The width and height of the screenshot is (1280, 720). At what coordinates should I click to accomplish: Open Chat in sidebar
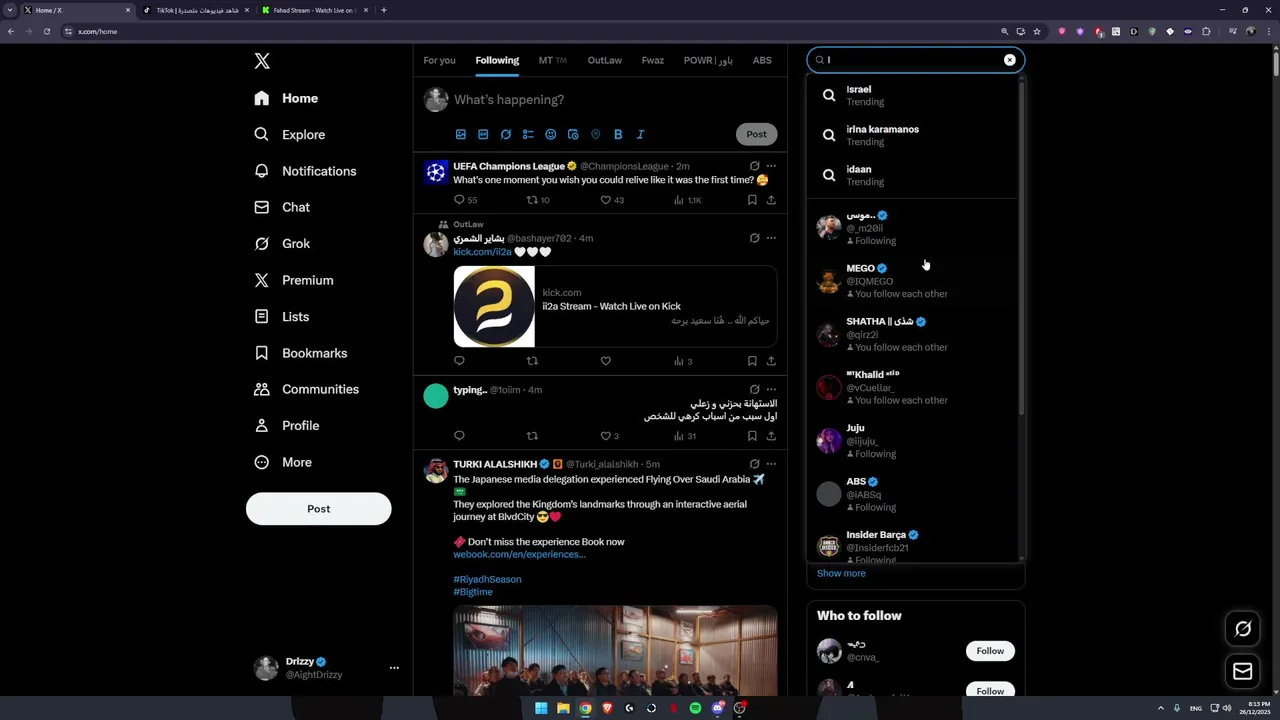282,207
